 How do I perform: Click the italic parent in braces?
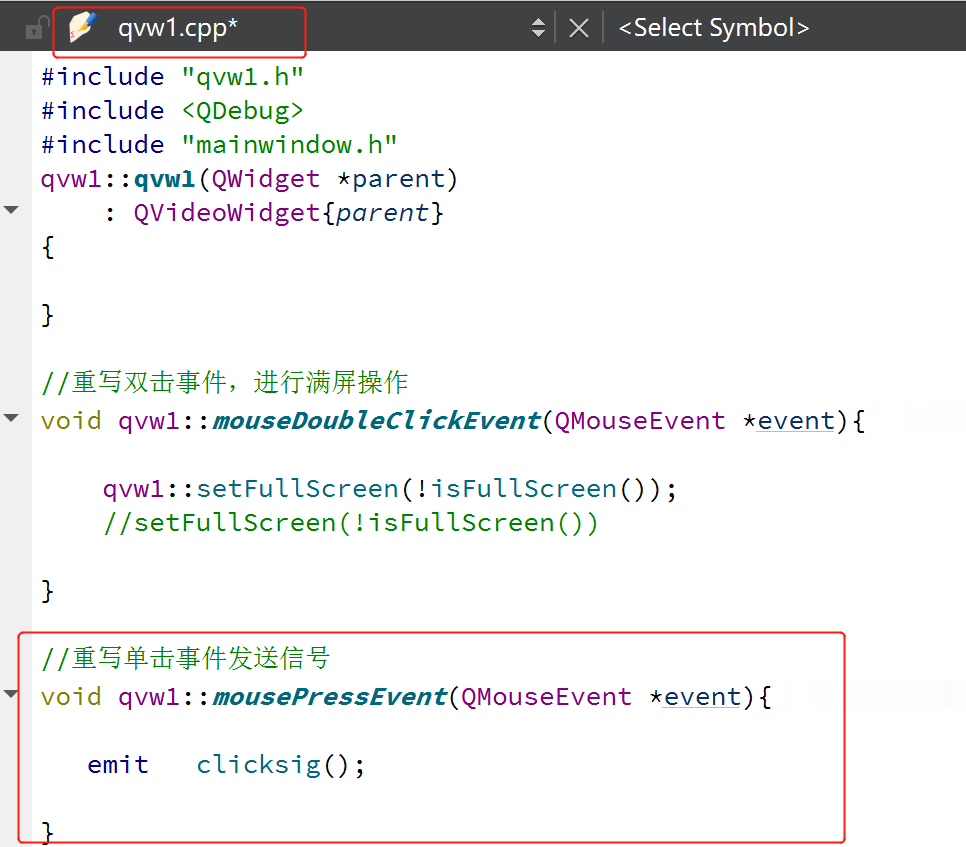[382, 214]
